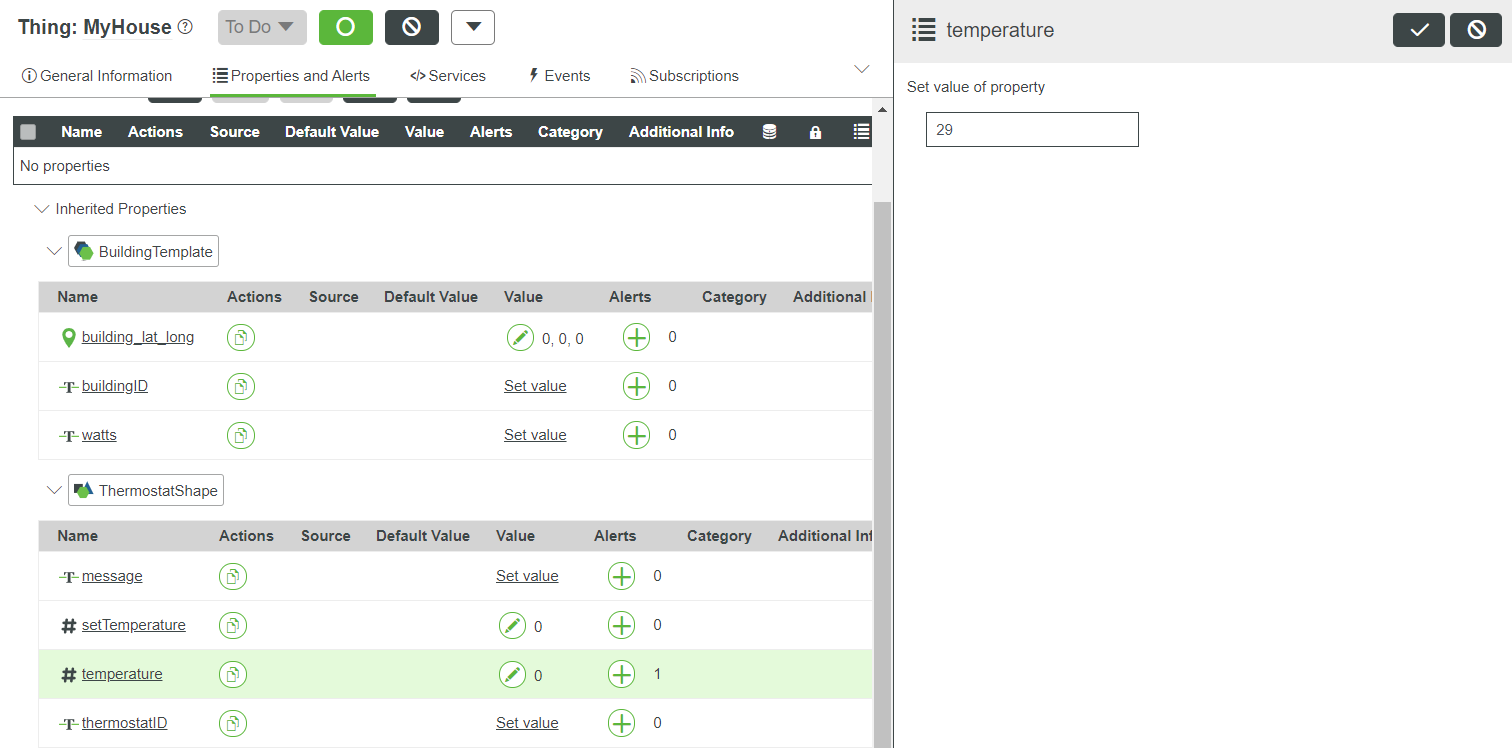Collapse the Inherited Properties section

pyautogui.click(x=41, y=209)
